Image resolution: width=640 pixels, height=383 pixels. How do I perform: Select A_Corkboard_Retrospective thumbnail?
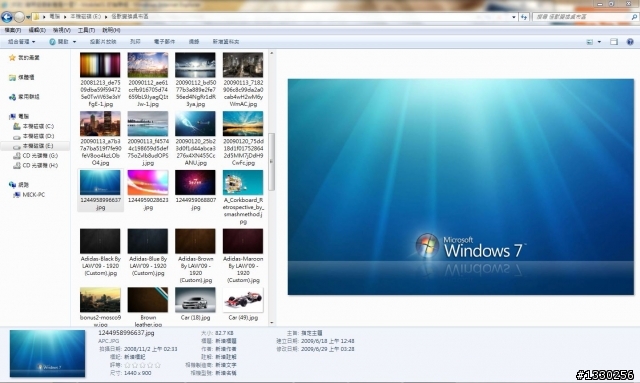coord(243,183)
